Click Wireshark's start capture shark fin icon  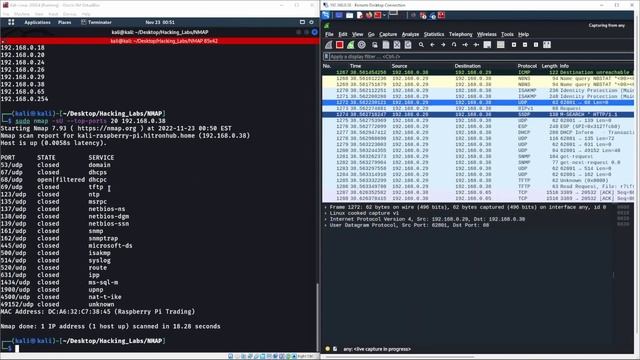[x=329, y=45]
